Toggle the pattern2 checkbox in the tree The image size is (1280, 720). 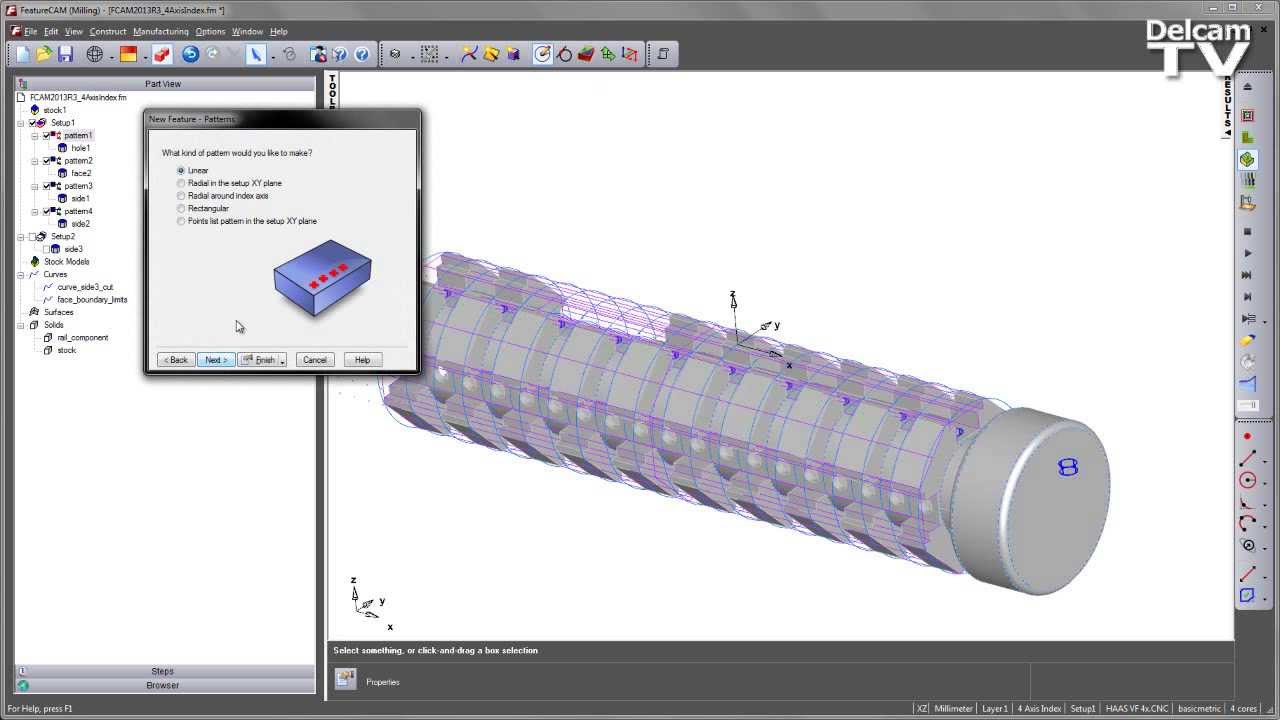(46, 161)
